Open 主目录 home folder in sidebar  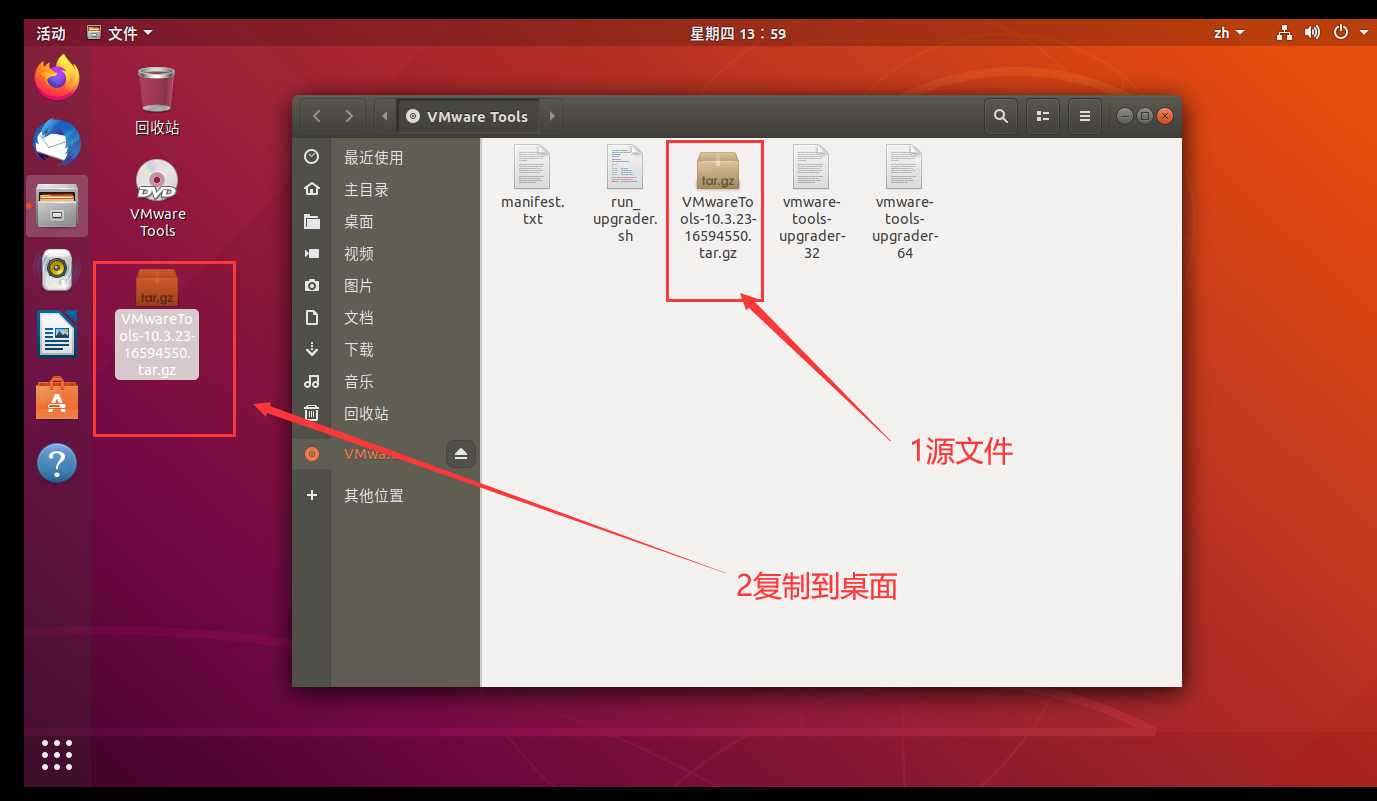(385, 189)
